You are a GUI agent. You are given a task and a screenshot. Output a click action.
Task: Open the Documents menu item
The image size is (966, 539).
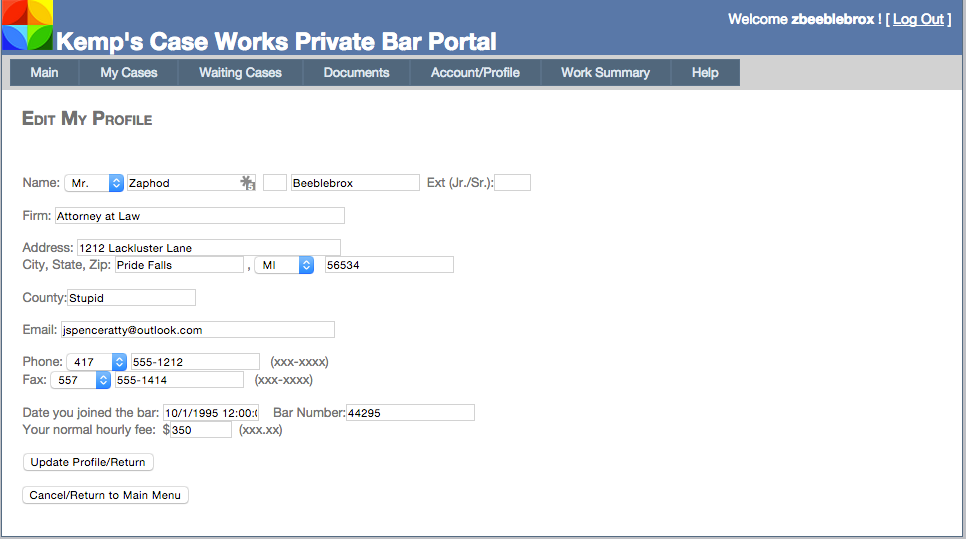click(x=356, y=73)
